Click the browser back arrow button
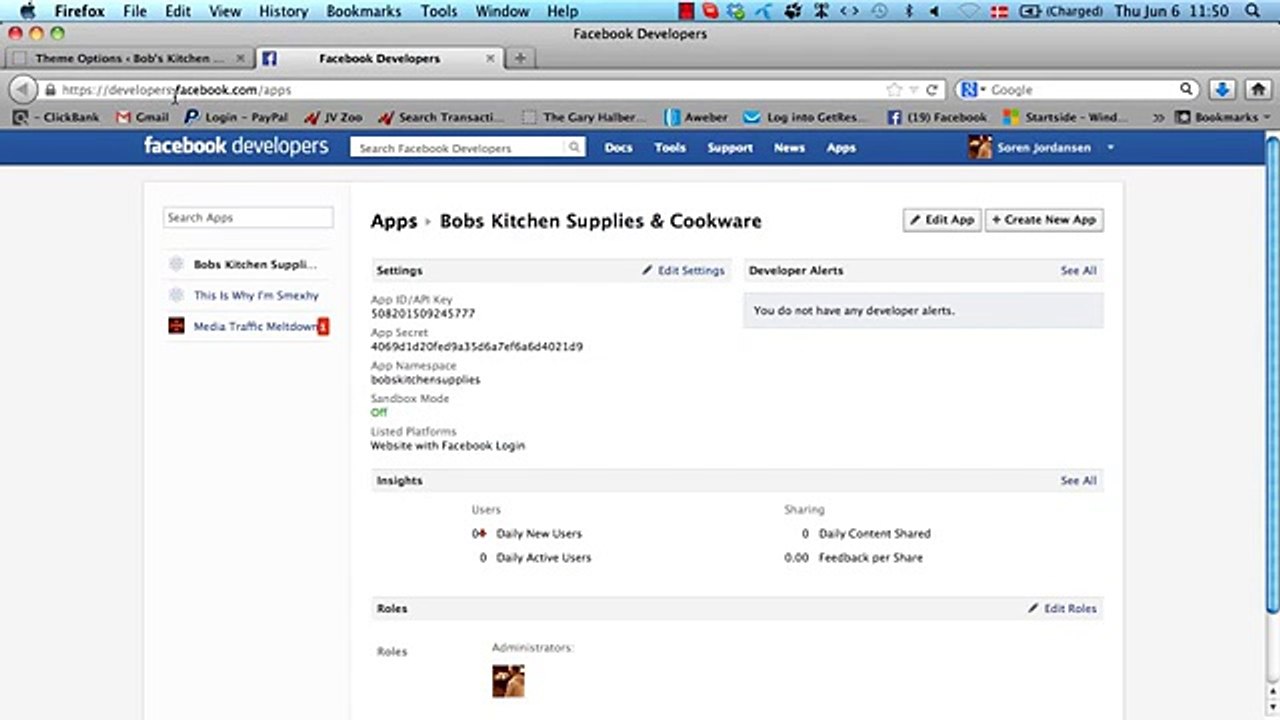Image resolution: width=1280 pixels, height=720 pixels. (22, 89)
